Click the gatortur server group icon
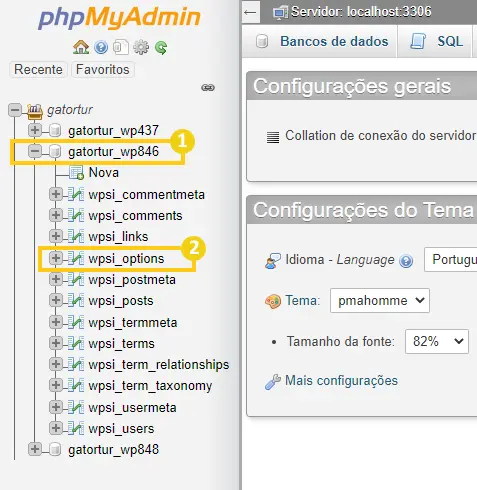Viewport: 477px width, 490px height. point(35,111)
